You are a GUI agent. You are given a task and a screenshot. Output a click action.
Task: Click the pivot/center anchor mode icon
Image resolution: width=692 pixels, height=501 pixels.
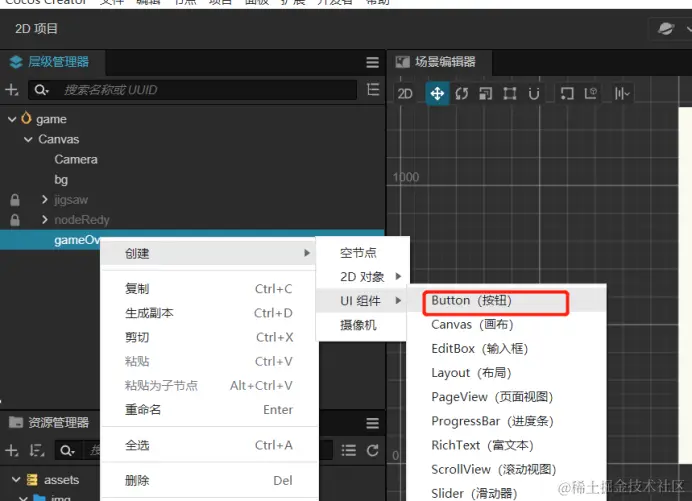pos(567,94)
